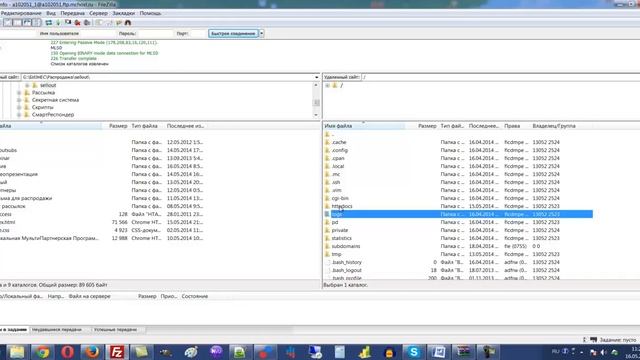Select the .bash_history file
This screenshot has width=640, height=360.
tap(347, 262)
